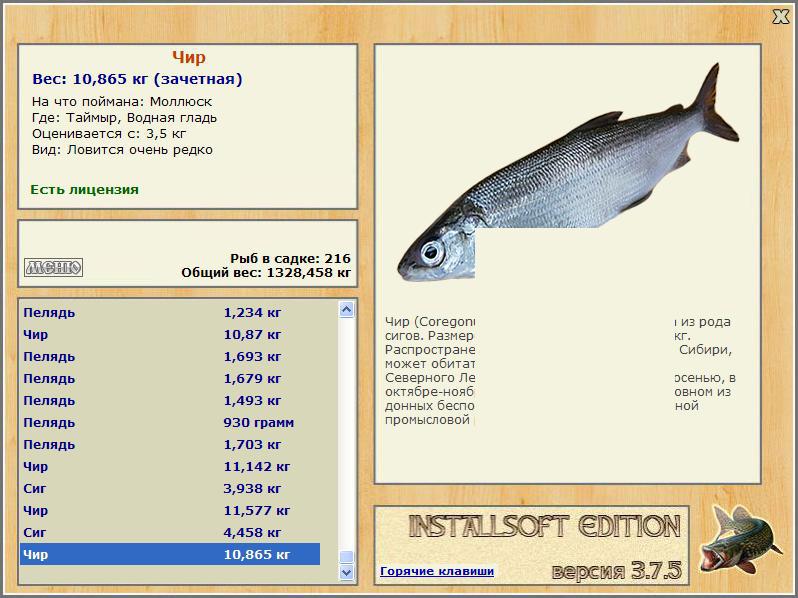Screen dimensions: 798x598
Task: Select Чир 10,87 кг row
Action: point(170,334)
